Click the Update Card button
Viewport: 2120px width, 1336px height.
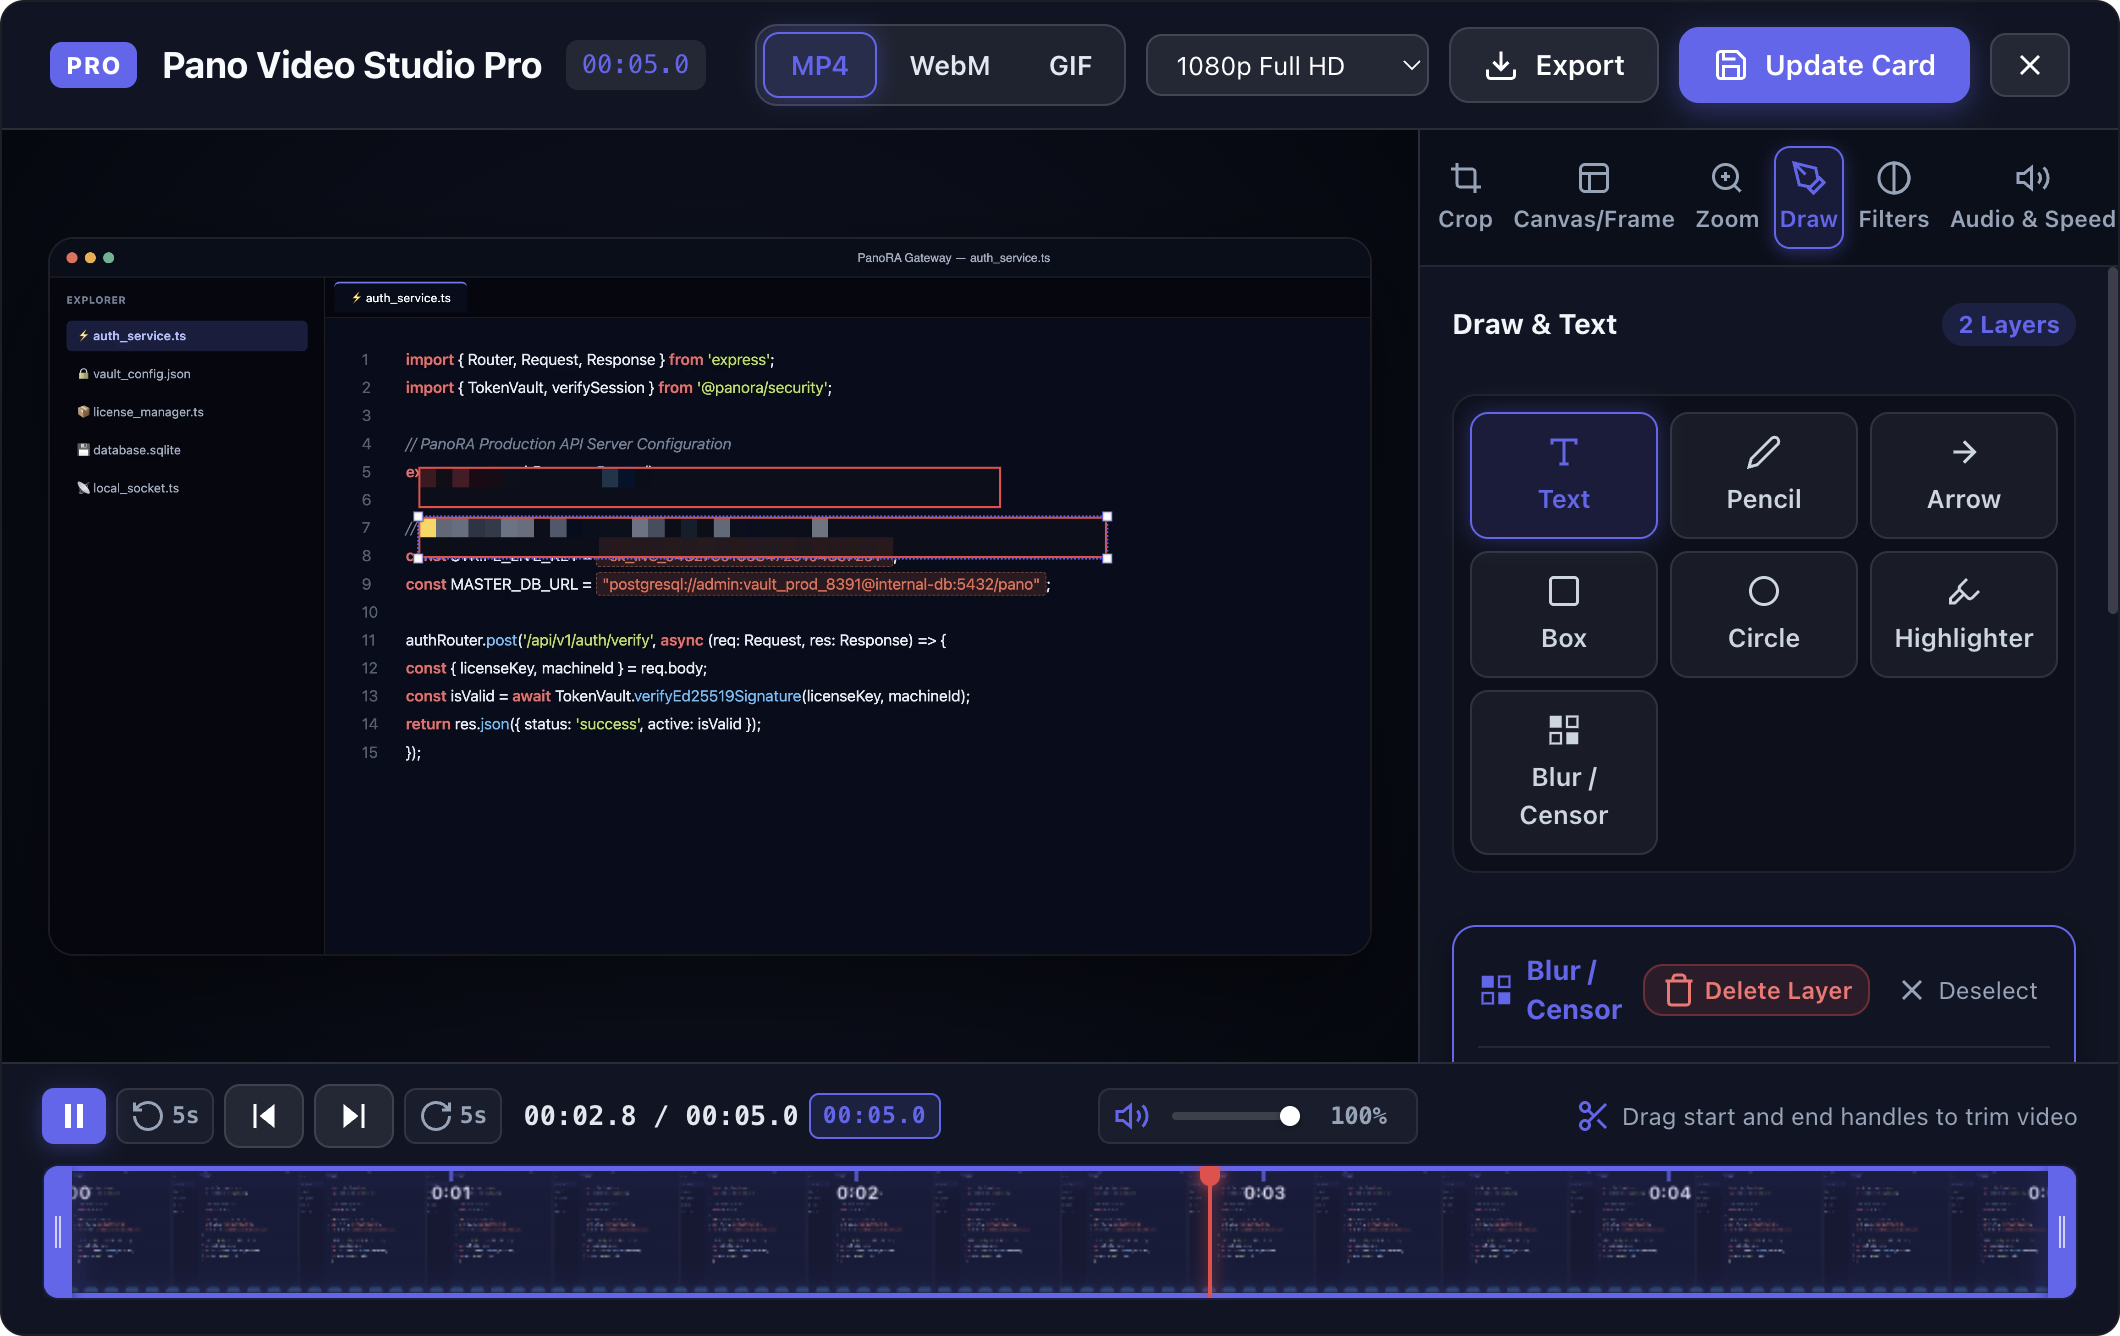(1824, 65)
